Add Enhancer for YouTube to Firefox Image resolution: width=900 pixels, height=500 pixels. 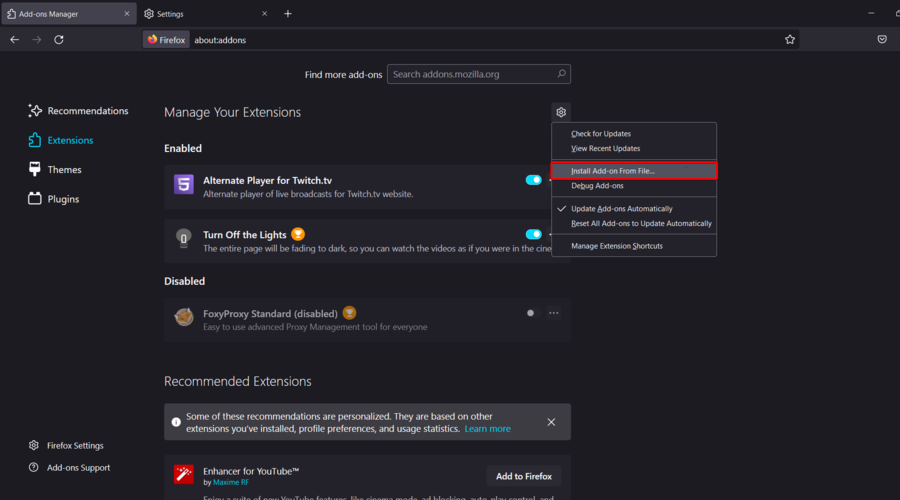(x=523, y=476)
